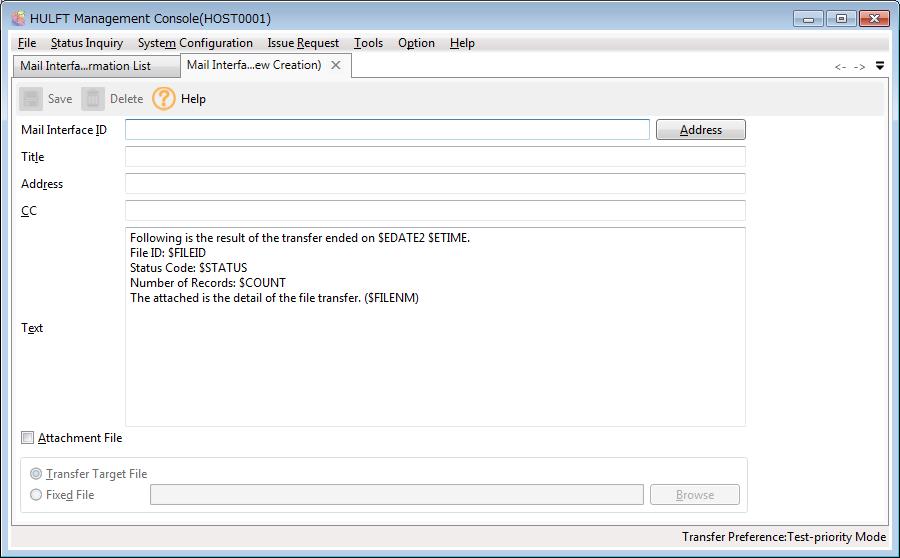Open Help via the question mark icon
Viewport: 900px width, 558px height.
pos(164,99)
